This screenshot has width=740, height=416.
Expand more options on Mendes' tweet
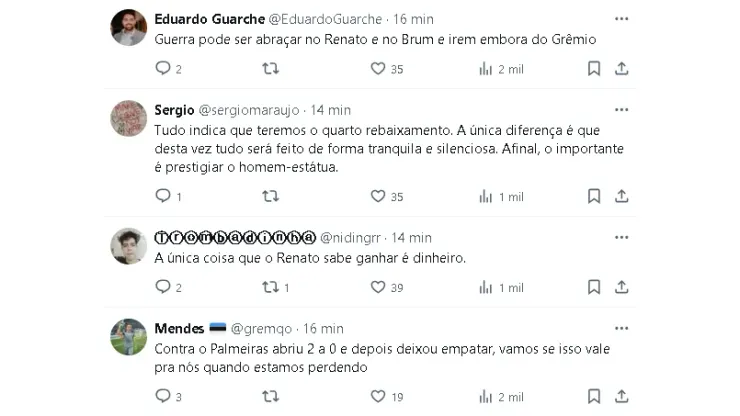pyautogui.click(x=621, y=328)
